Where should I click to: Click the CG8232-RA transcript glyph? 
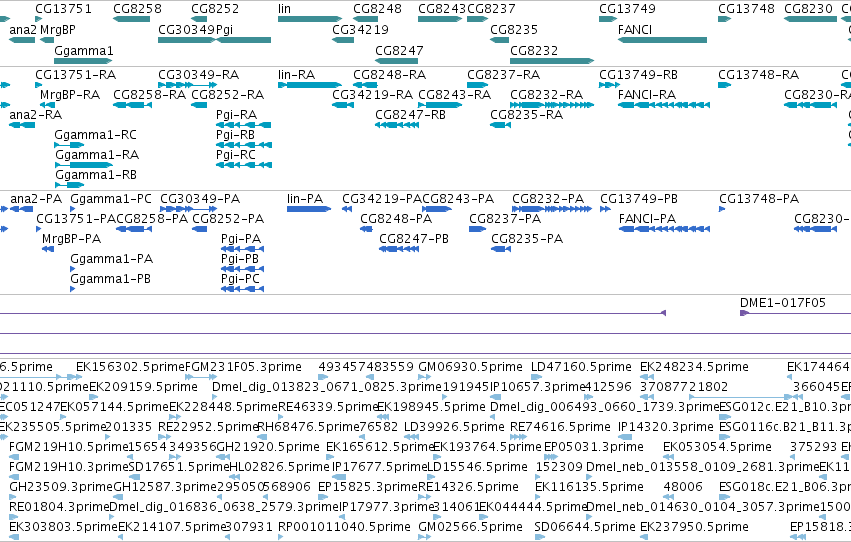[x=552, y=105]
